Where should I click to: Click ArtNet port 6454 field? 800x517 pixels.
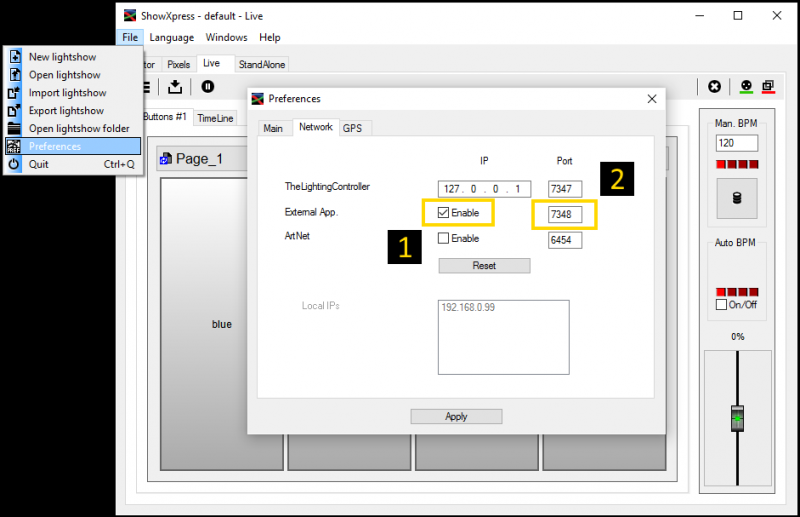[565, 240]
